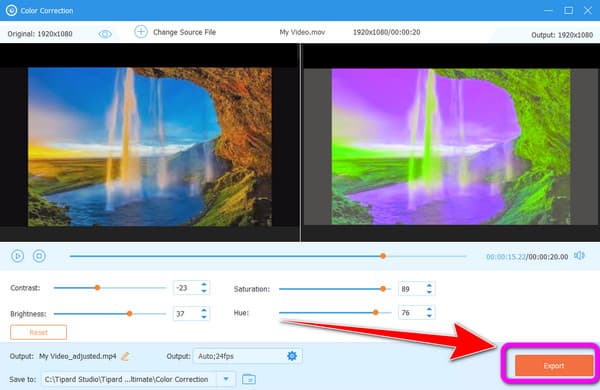600x390 pixels.
Task: Play the video preview
Action: coord(18,256)
